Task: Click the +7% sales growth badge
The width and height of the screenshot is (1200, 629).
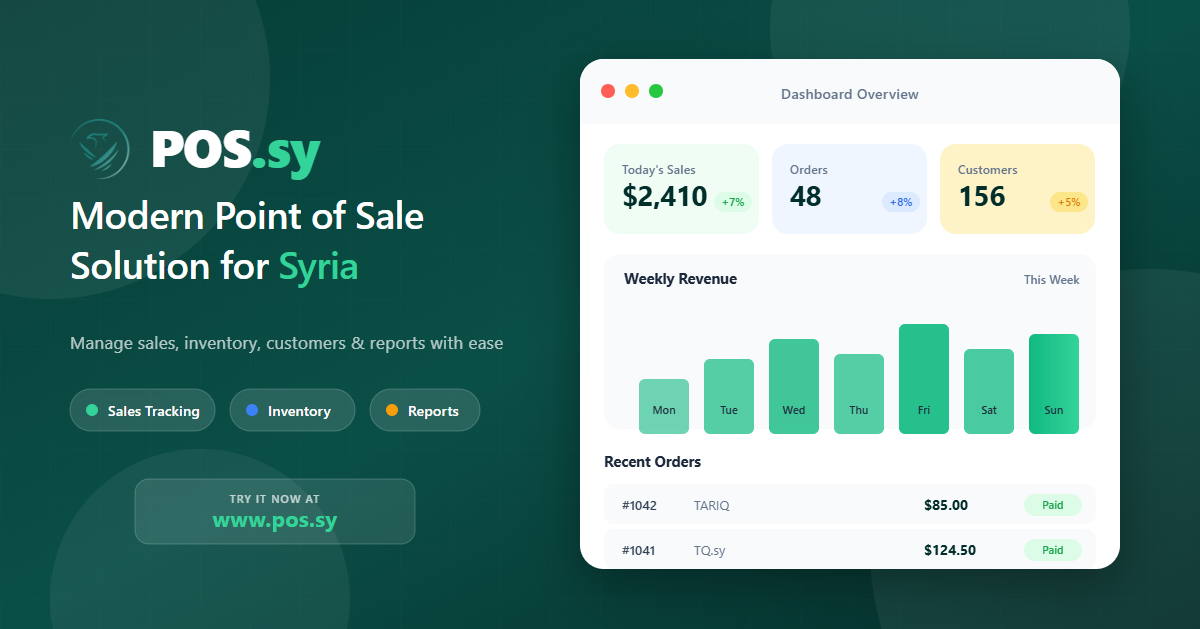Action: [x=733, y=202]
